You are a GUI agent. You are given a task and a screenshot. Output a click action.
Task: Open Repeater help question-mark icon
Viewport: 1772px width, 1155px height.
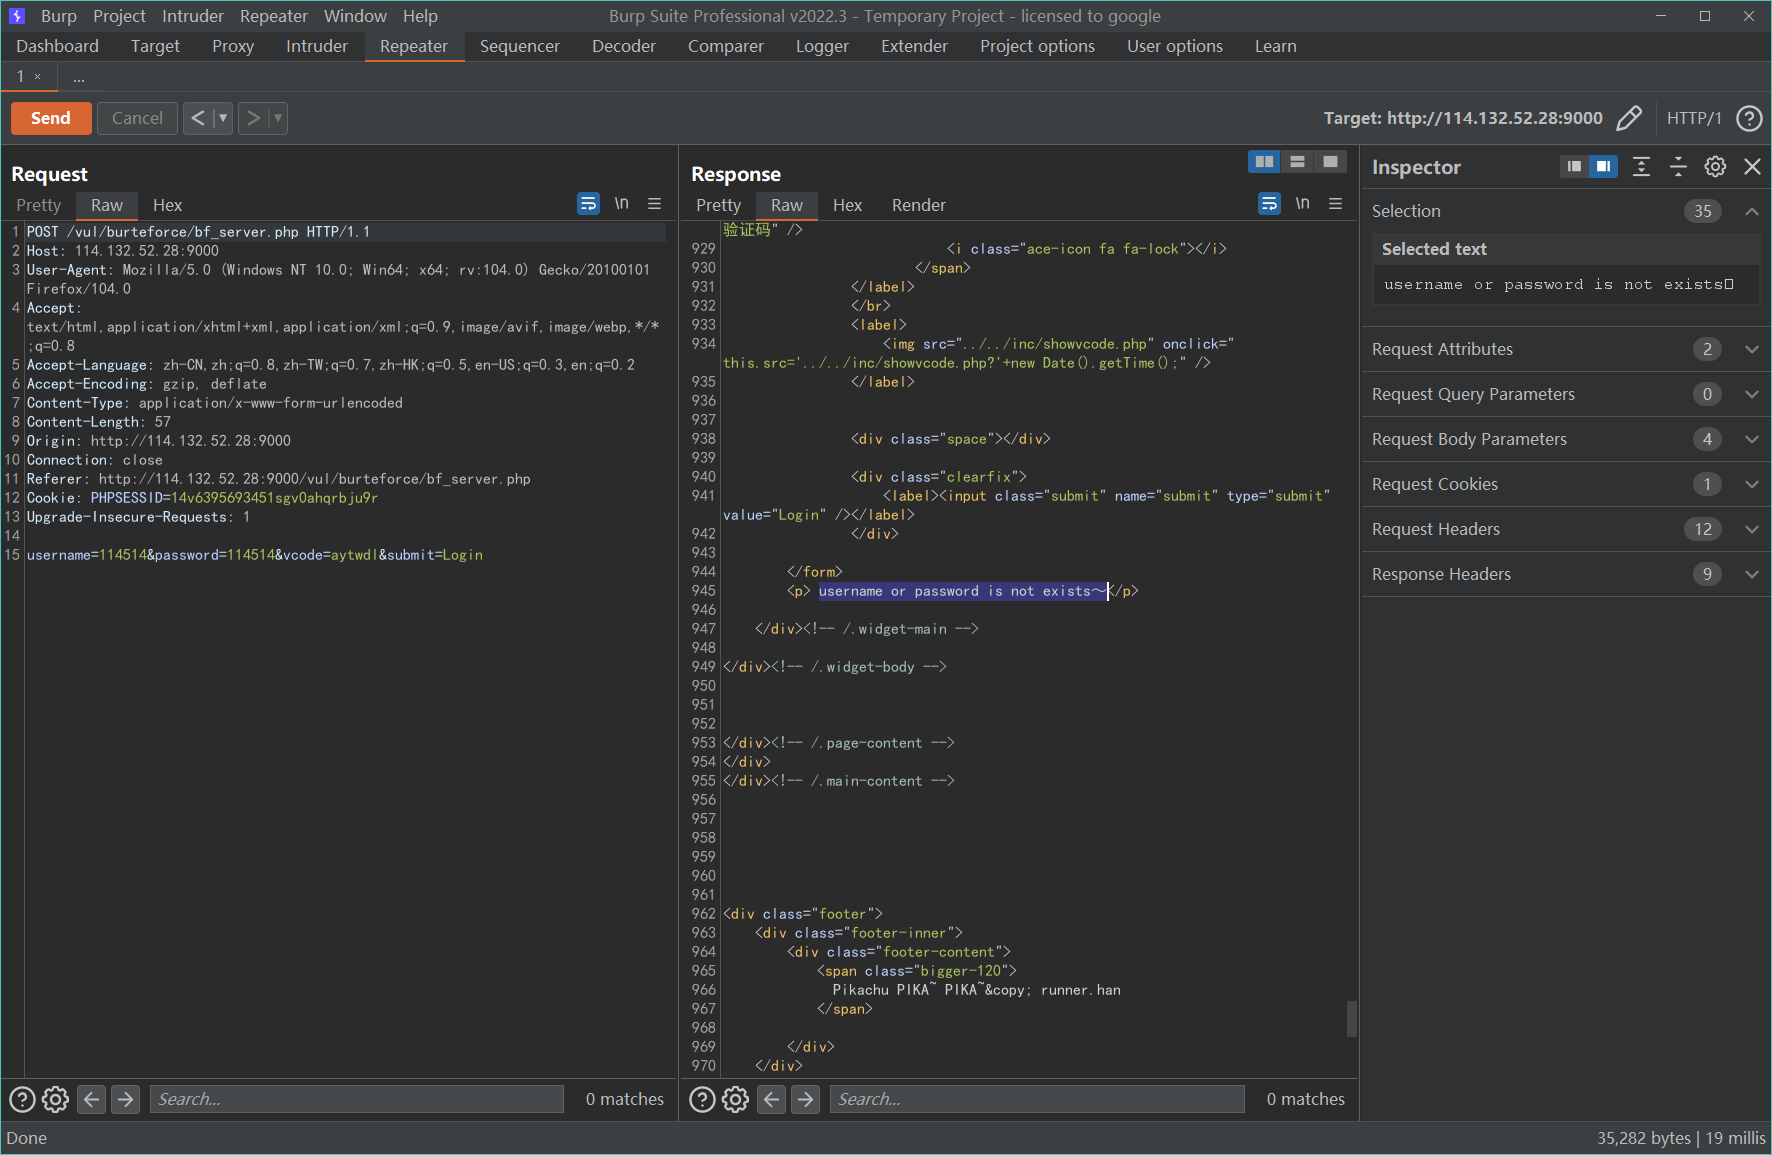1749,118
